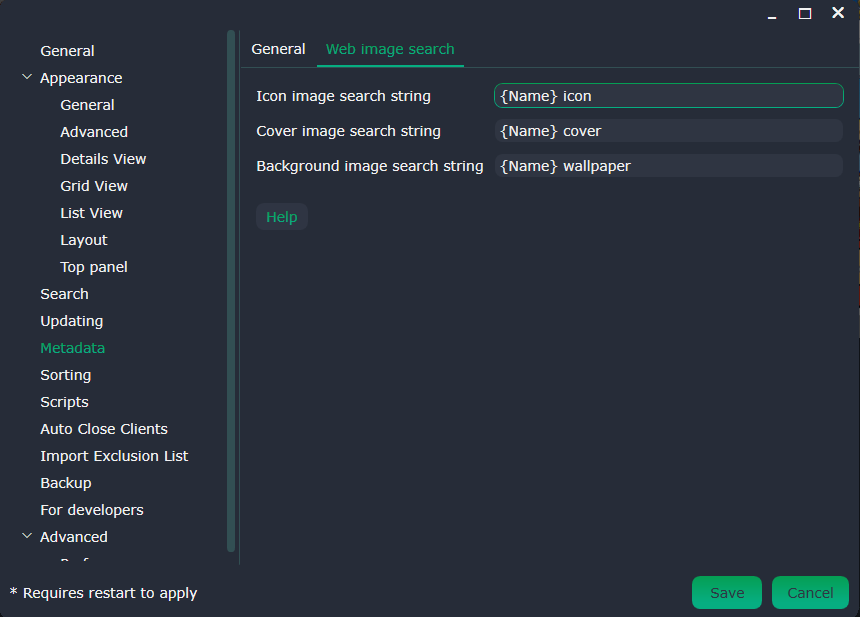
Task: Open the Web image search tab
Action: click(x=390, y=48)
